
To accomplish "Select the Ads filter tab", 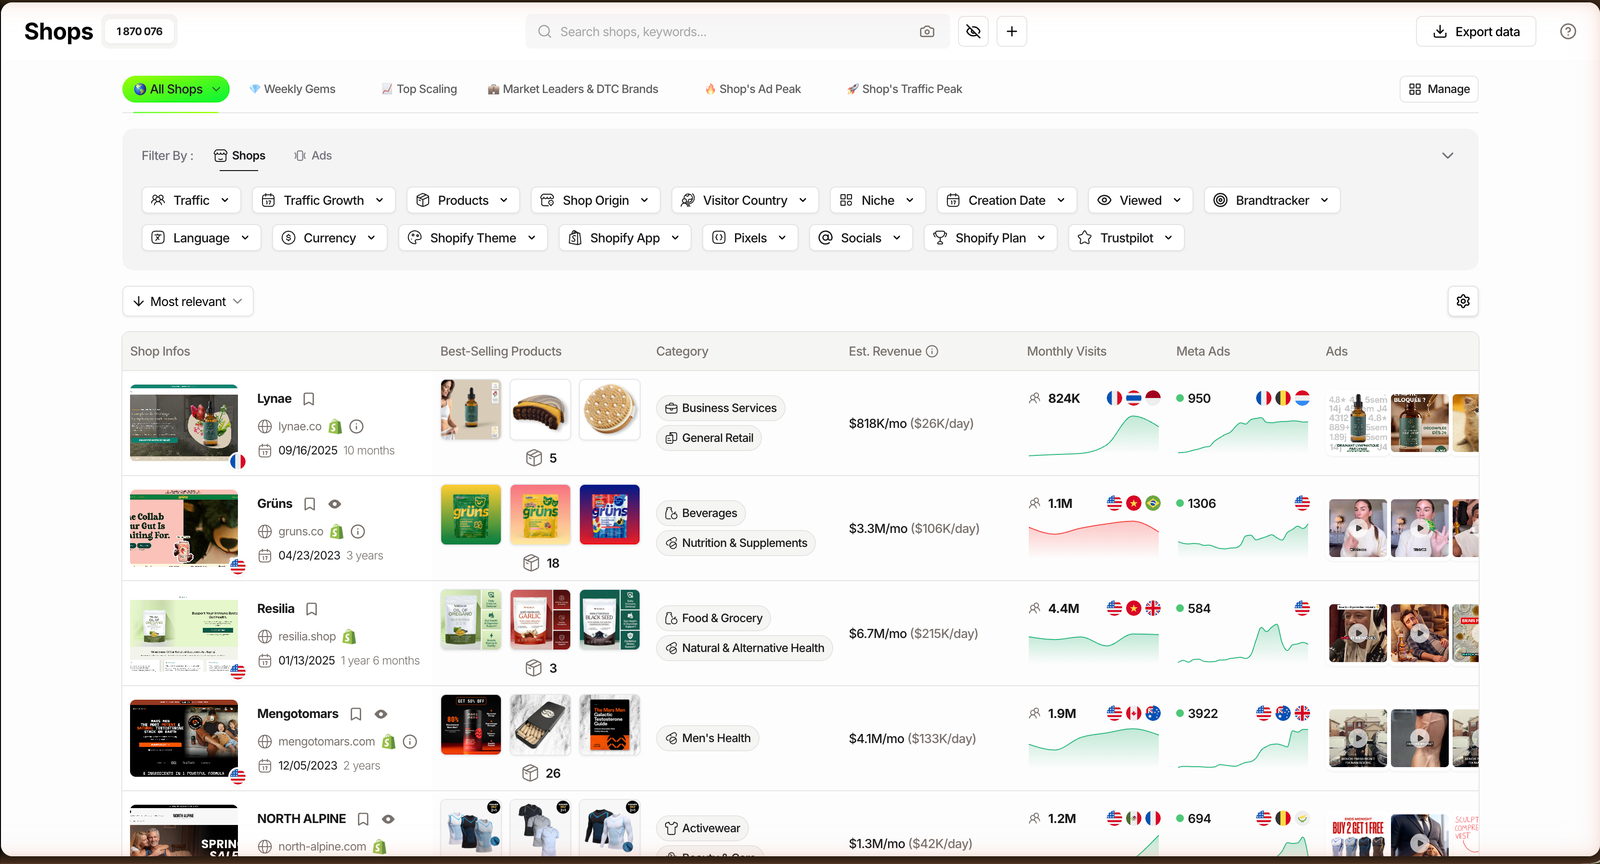I will (313, 156).
